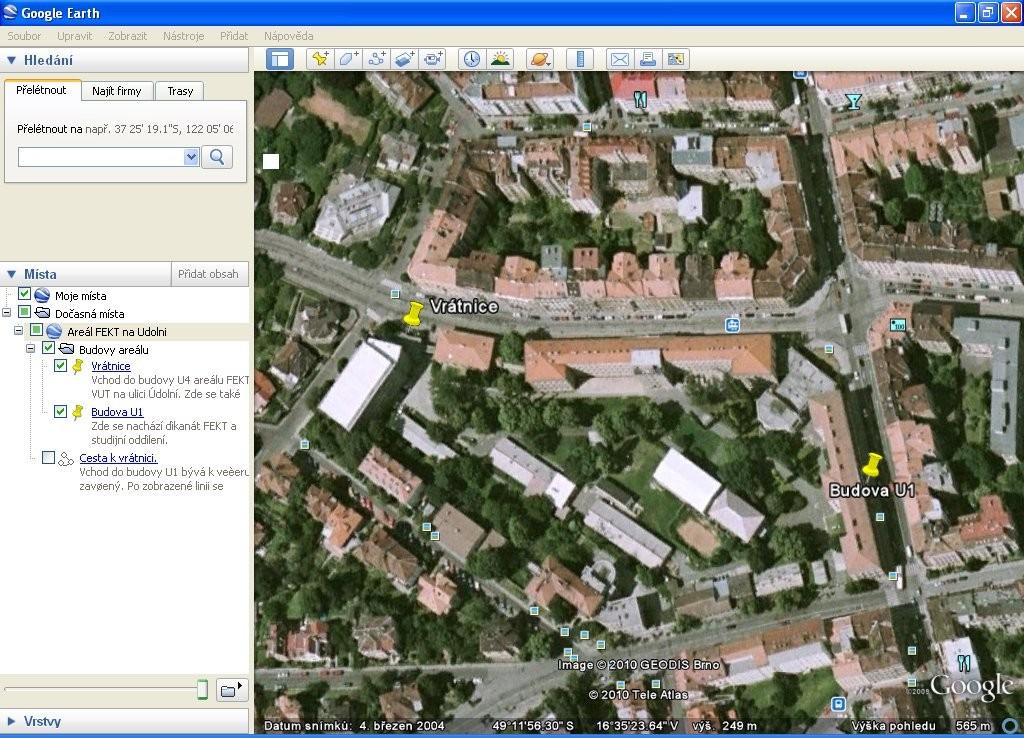1024x738 pixels.
Task: Open the Vrátnice link in Places
Action: coord(110,366)
